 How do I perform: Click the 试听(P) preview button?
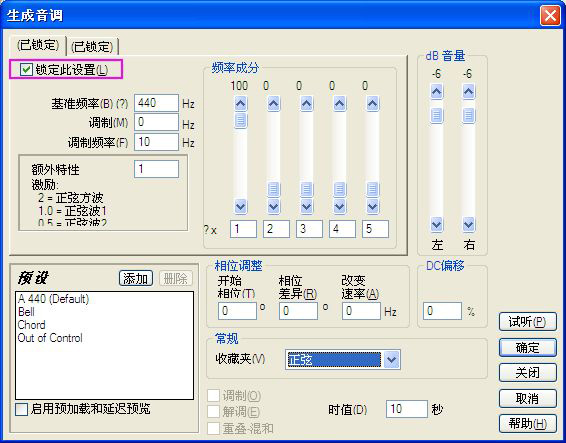[527, 322]
